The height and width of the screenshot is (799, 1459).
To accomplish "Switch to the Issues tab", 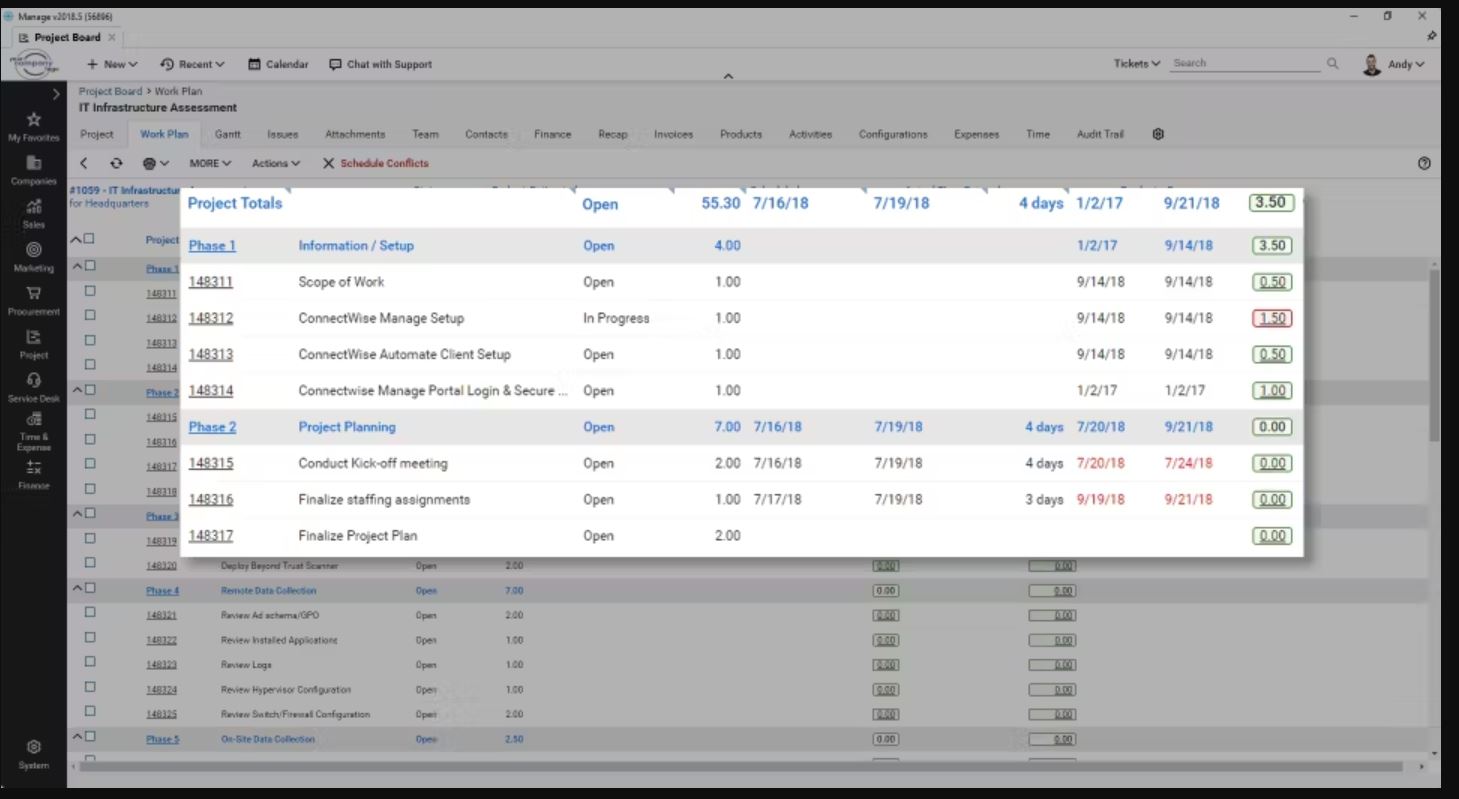I will [283, 134].
